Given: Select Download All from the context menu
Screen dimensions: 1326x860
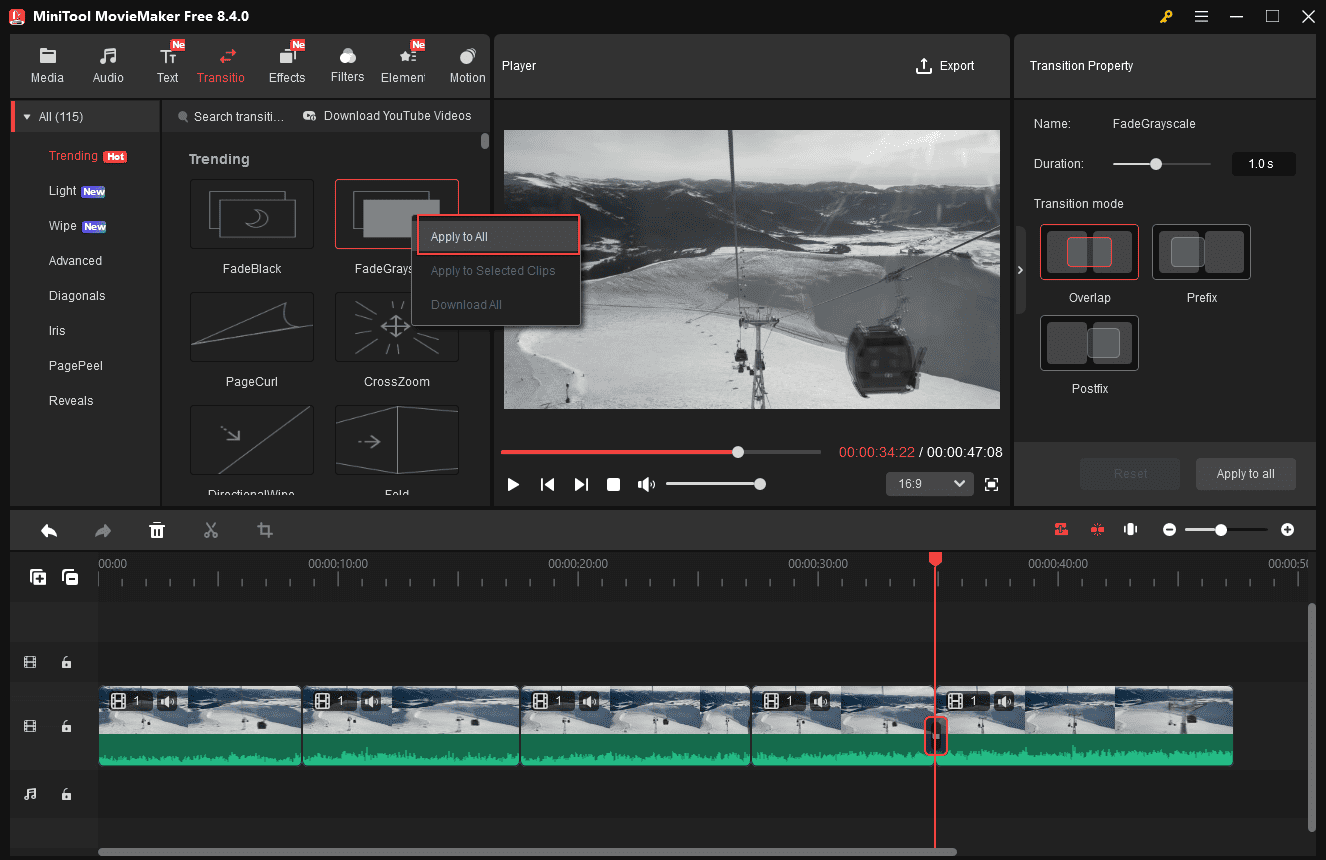Looking at the screenshot, I should coord(465,304).
